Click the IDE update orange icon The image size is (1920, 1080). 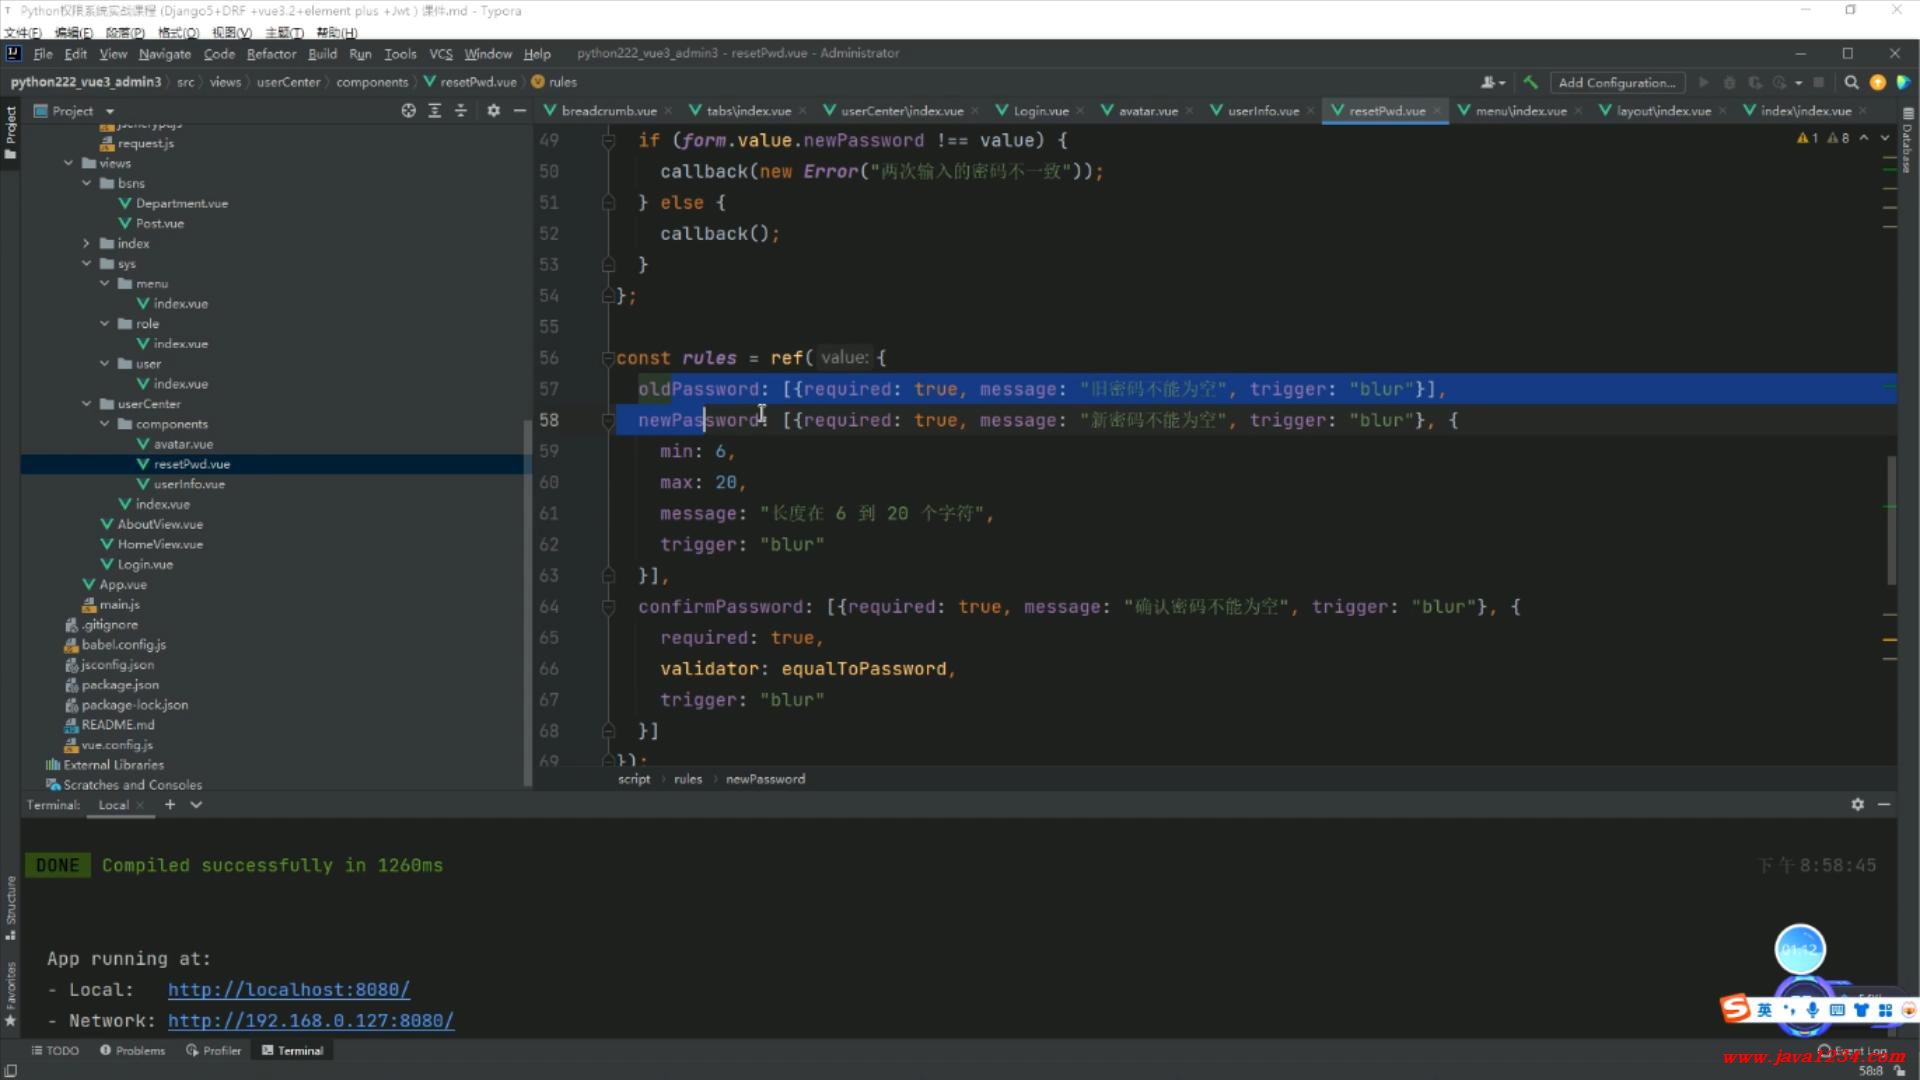pos(1878,82)
